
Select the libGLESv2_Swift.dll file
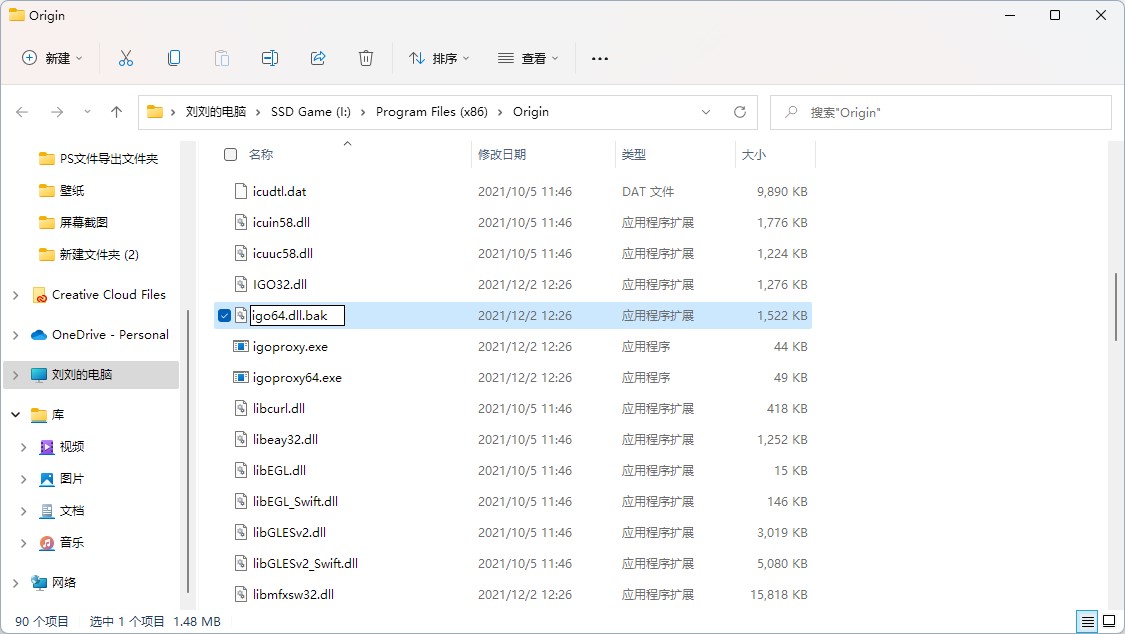pos(305,563)
